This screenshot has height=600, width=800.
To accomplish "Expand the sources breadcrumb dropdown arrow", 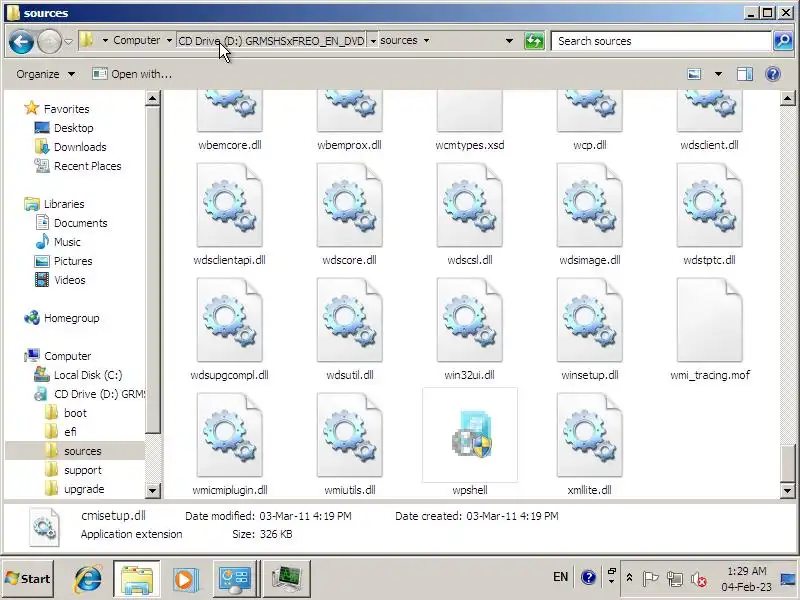I will coord(426,40).
